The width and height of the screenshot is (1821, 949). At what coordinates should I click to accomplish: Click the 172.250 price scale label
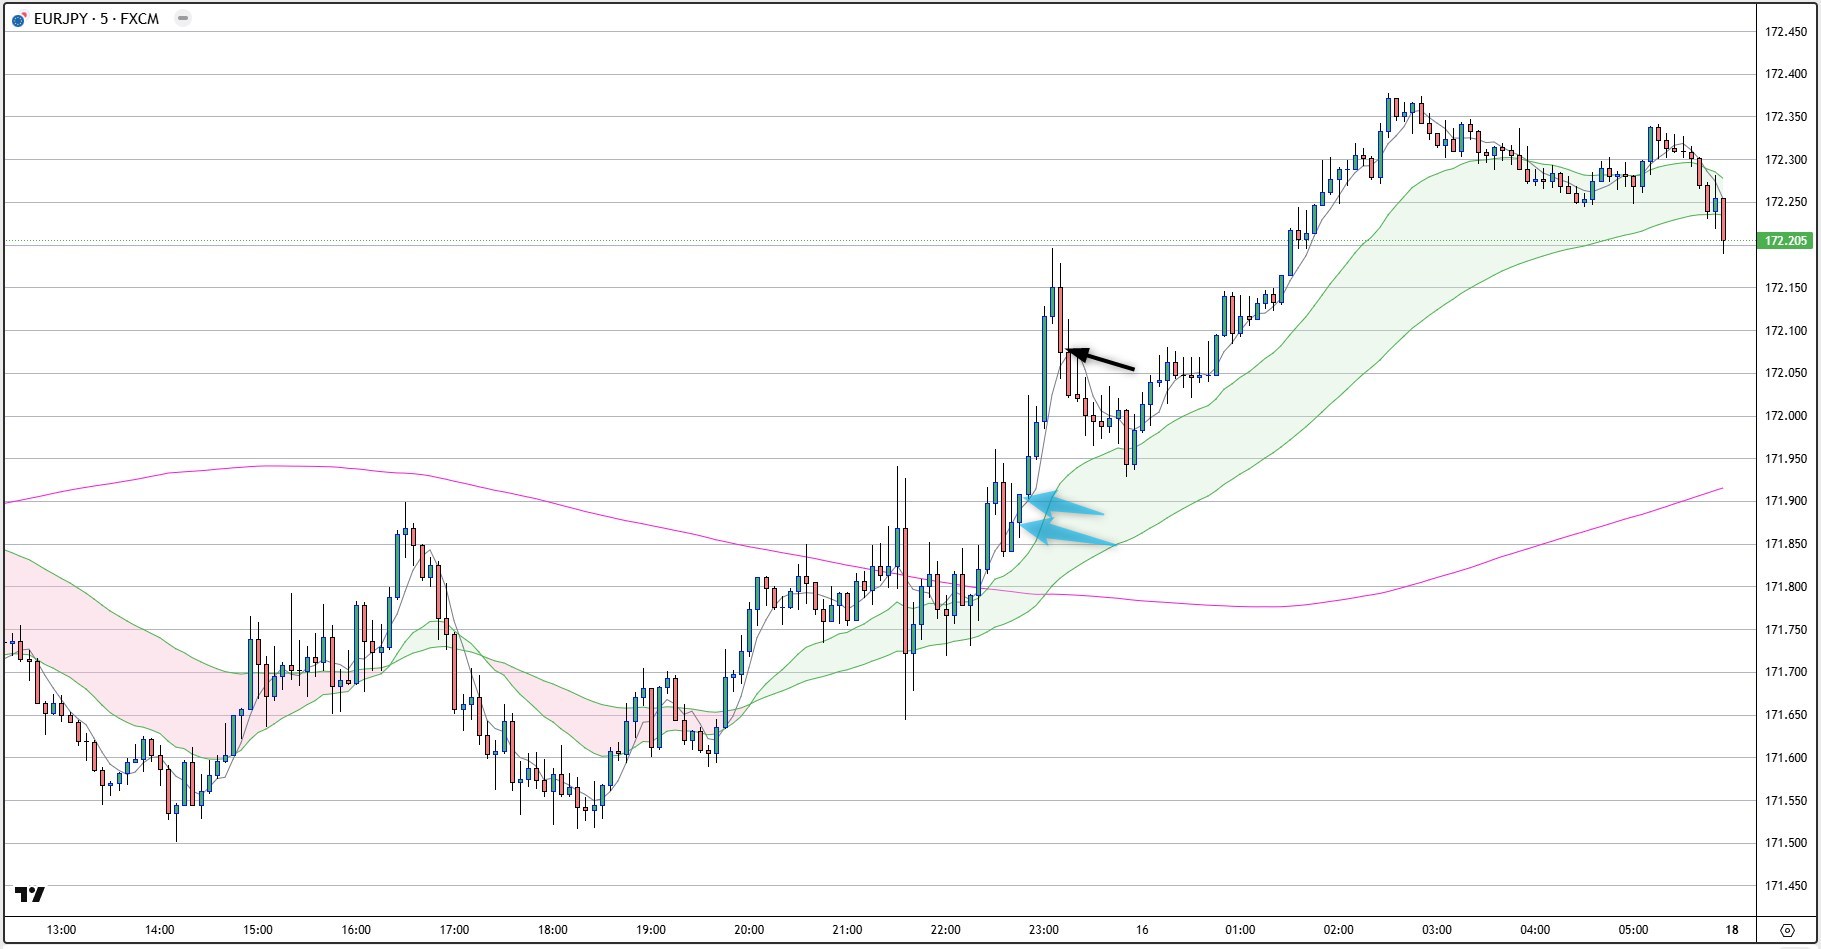[1785, 202]
